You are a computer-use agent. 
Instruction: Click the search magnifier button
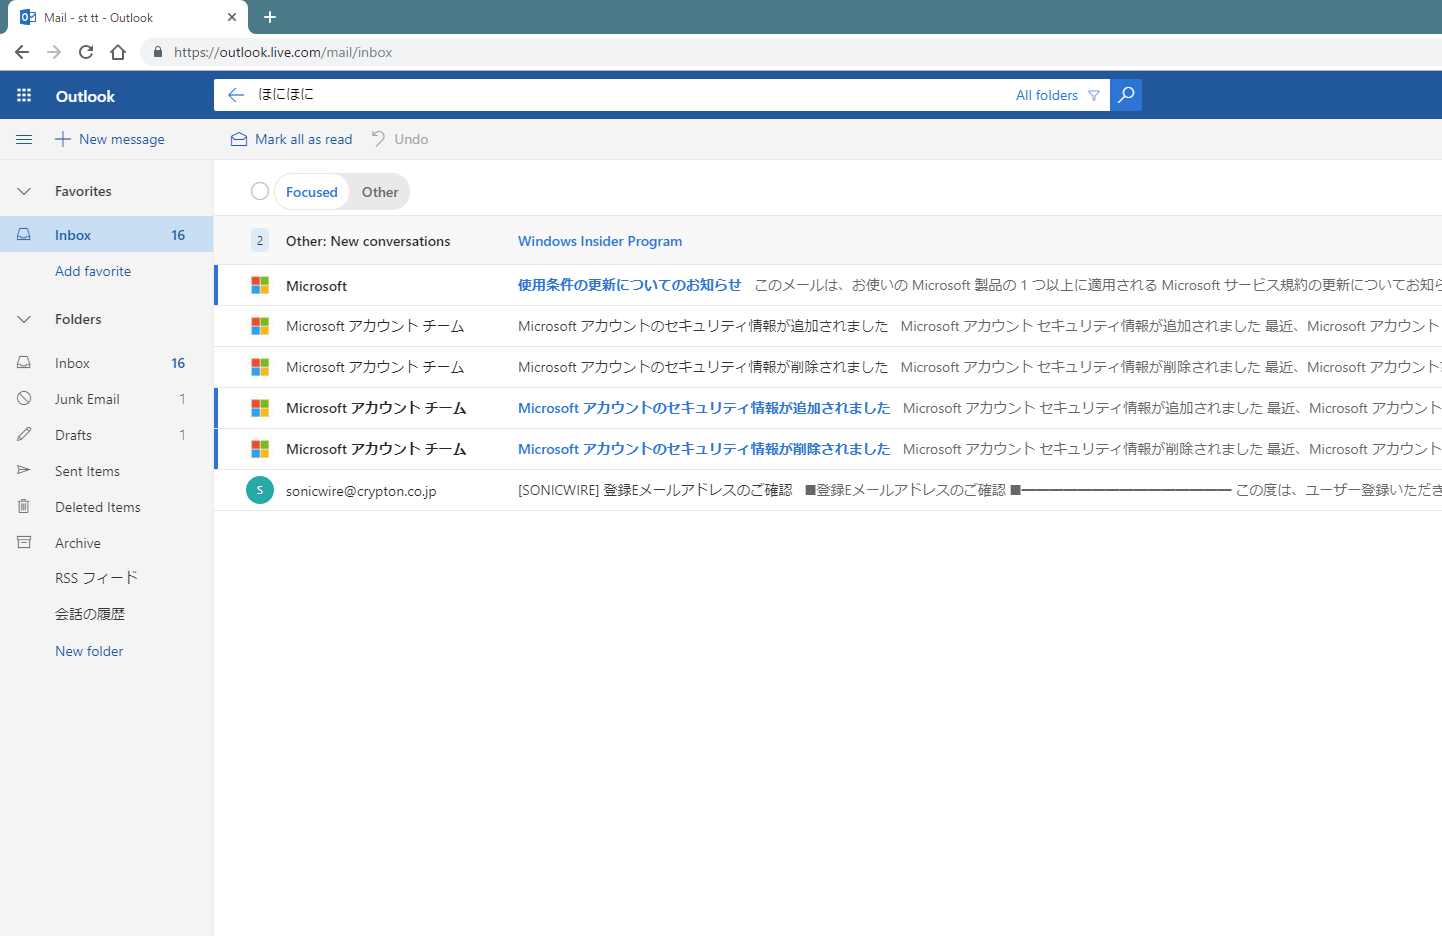(x=1126, y=95)
